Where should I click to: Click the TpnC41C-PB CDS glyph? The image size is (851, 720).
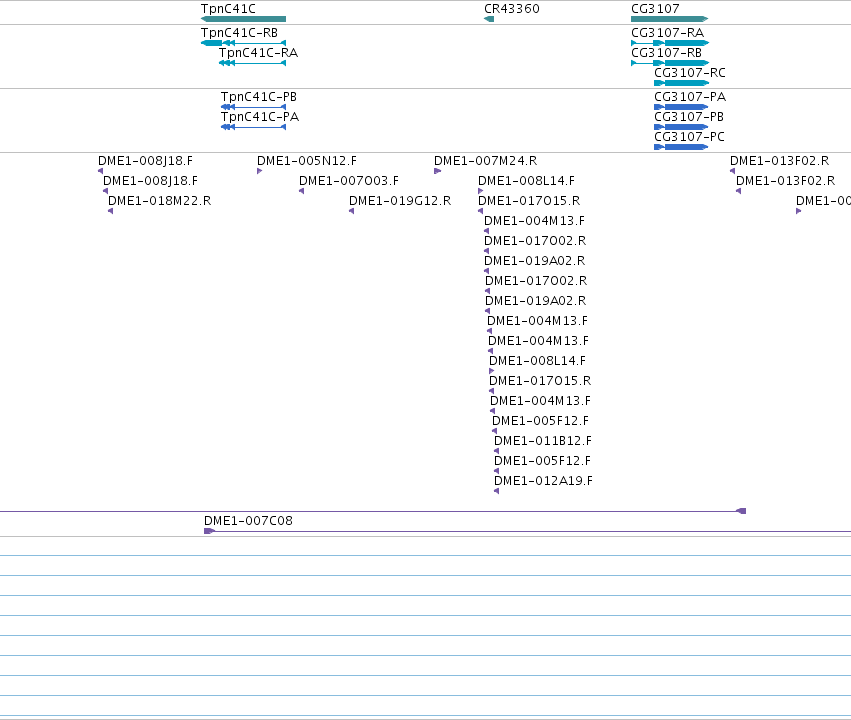(x=253, y=107)
